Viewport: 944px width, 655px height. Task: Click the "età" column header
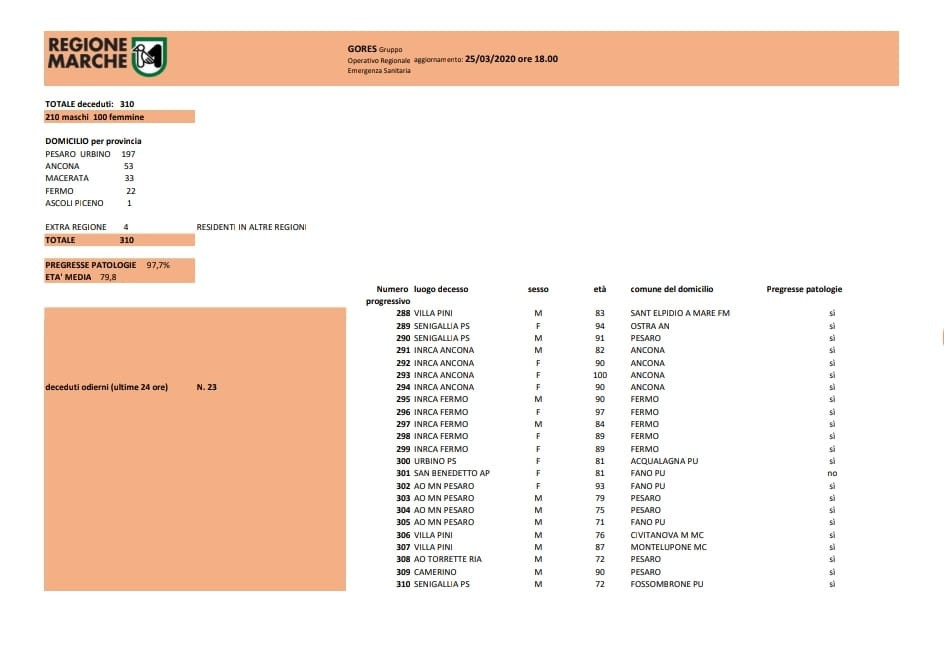[600, 289]
